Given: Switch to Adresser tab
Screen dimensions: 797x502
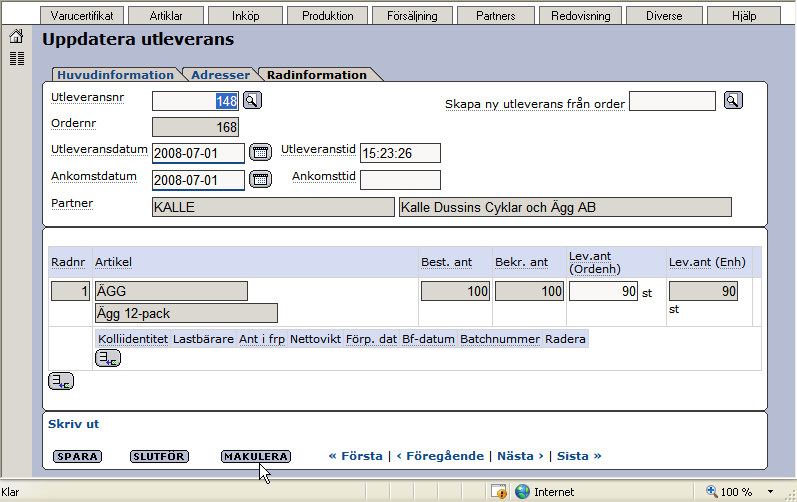Looking at the screenshot, I should [221, 75].
